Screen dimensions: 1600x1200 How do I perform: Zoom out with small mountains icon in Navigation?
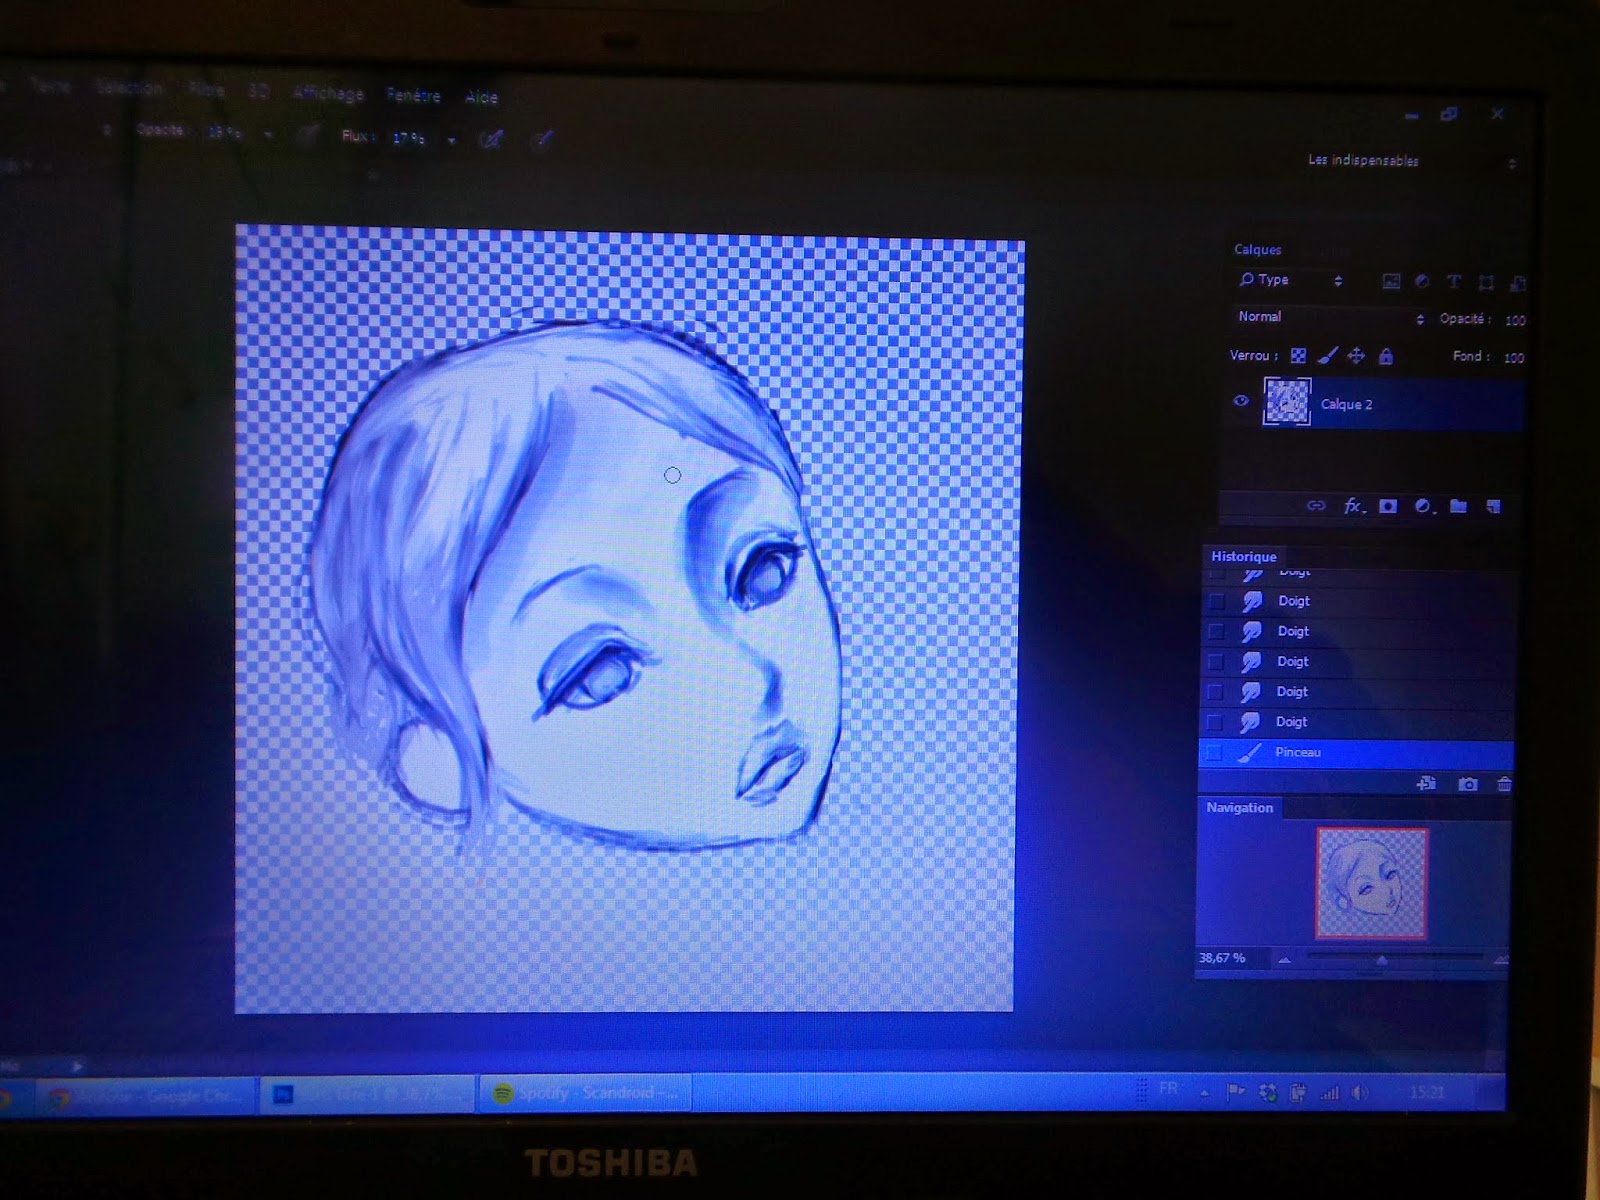(1284, 960)
